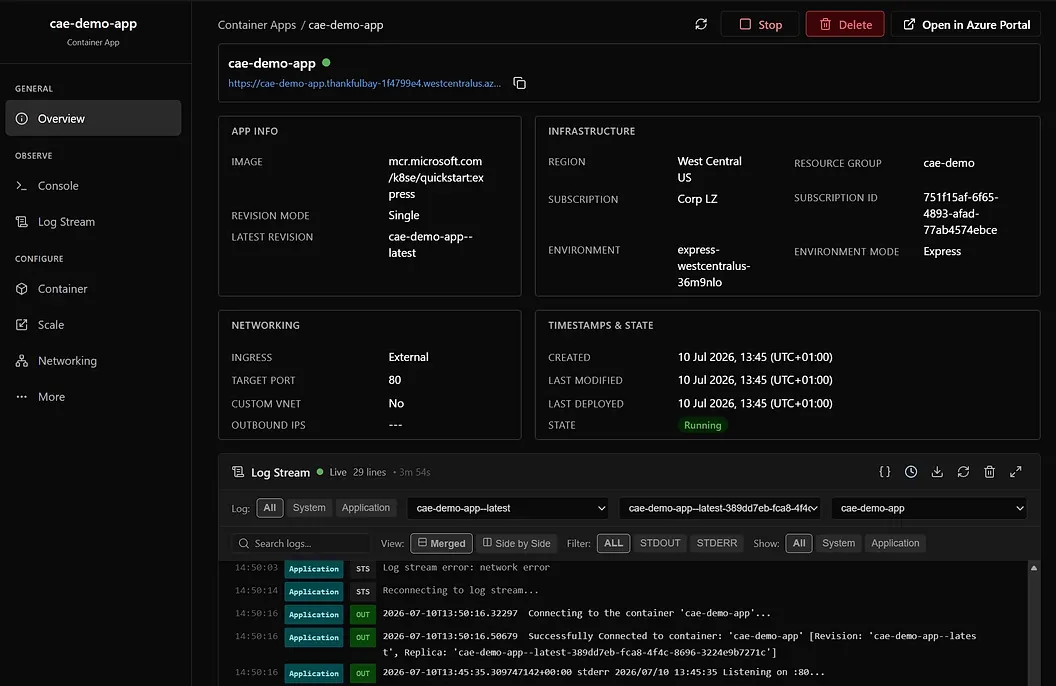Viewport: 1056px width, 686px height.
Task: Click the 'Reconnecting to log stream...' log line
Action: 461,590
